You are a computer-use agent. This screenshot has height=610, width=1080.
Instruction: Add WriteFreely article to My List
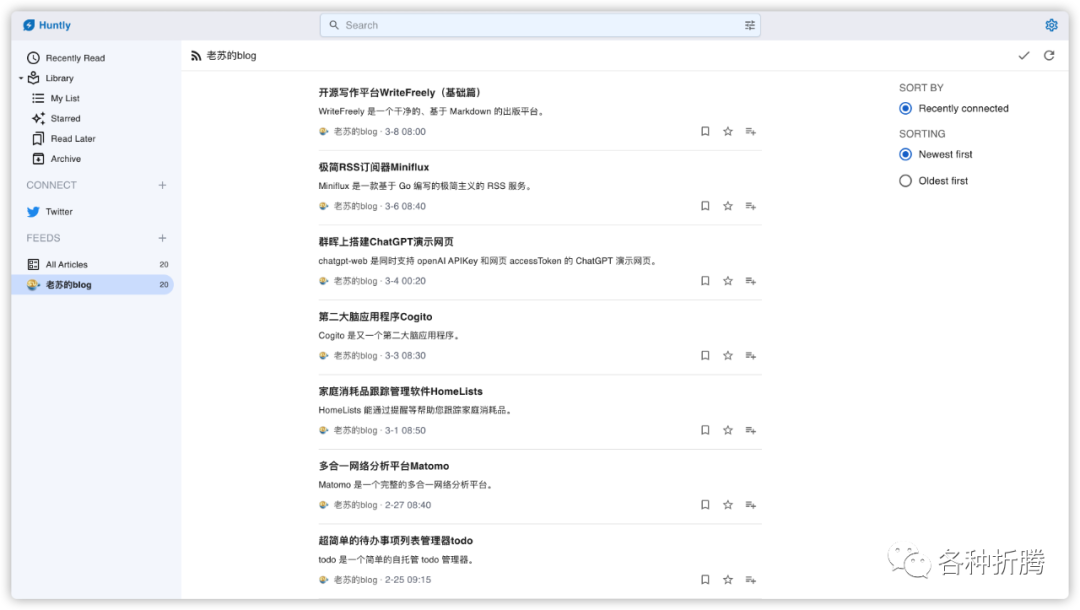point(750,132)
